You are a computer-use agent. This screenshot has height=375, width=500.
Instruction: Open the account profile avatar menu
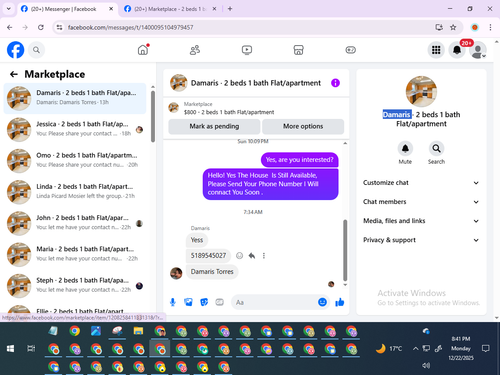478,50
